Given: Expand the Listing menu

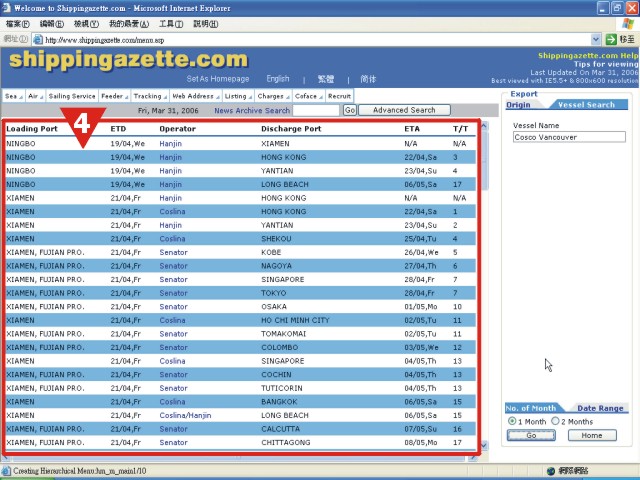Looking at the screenshot, I should [x=238, y=96].
